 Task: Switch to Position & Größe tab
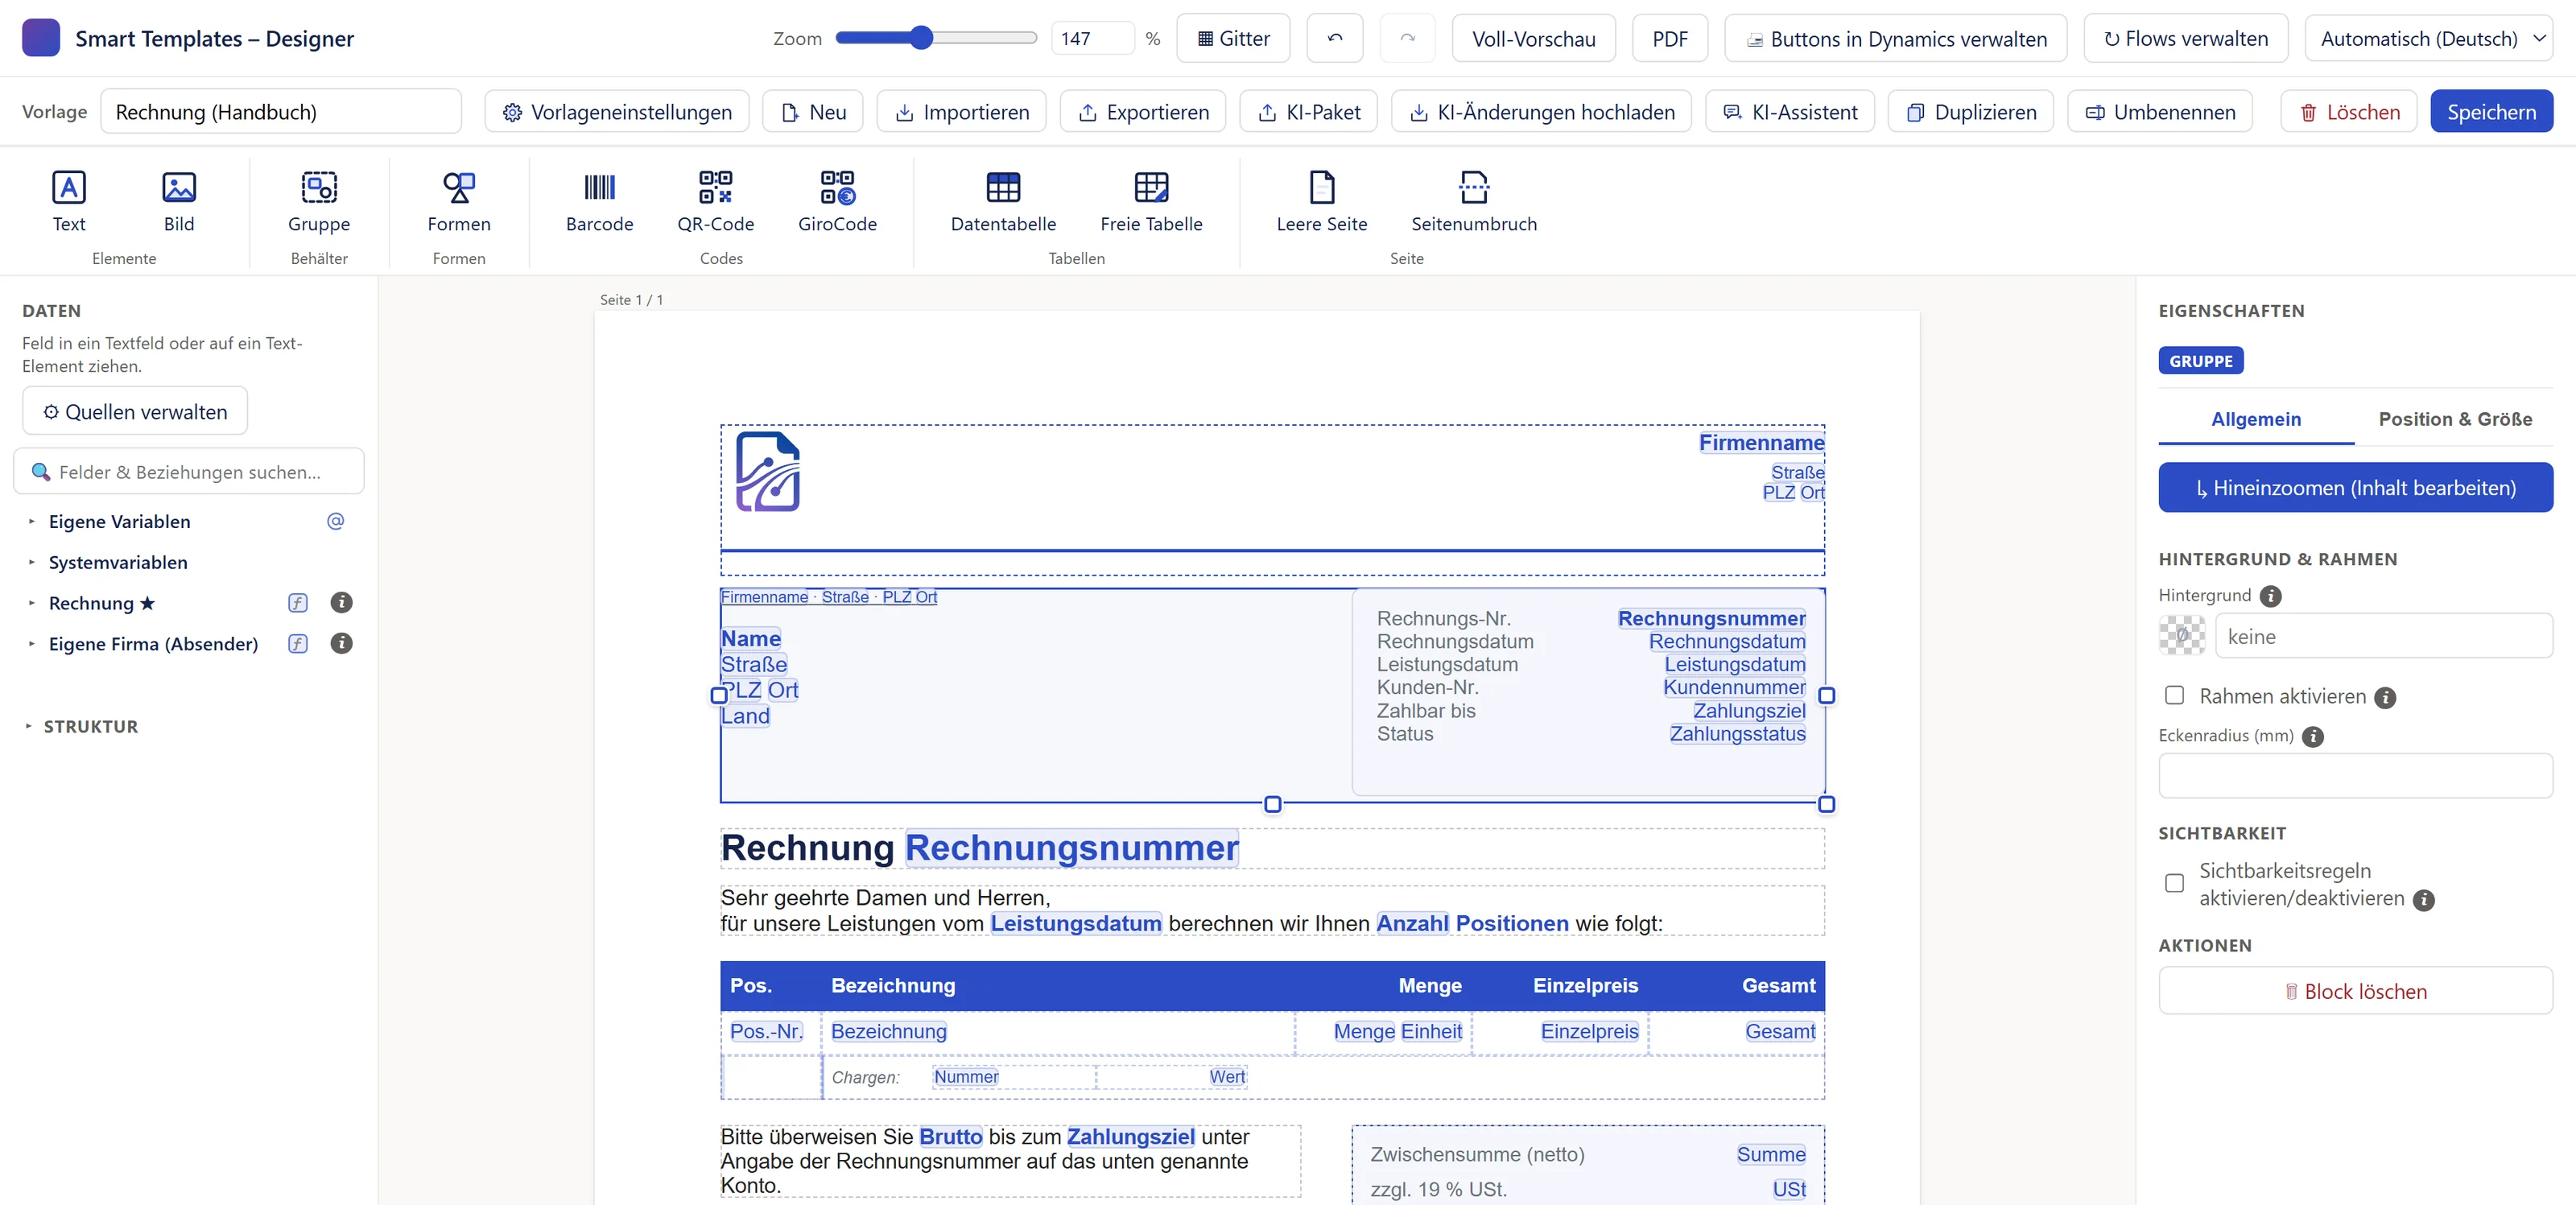pos(2454,419)
